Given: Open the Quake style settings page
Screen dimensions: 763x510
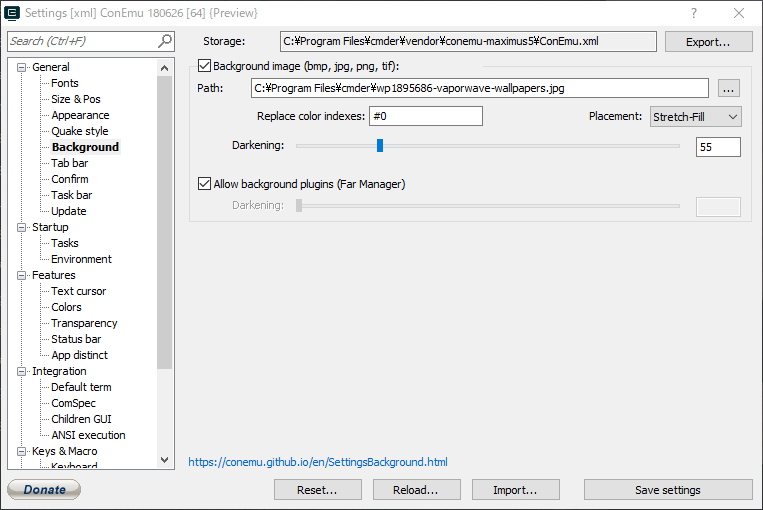Looking at the screenshot, I should click(80, 131).
